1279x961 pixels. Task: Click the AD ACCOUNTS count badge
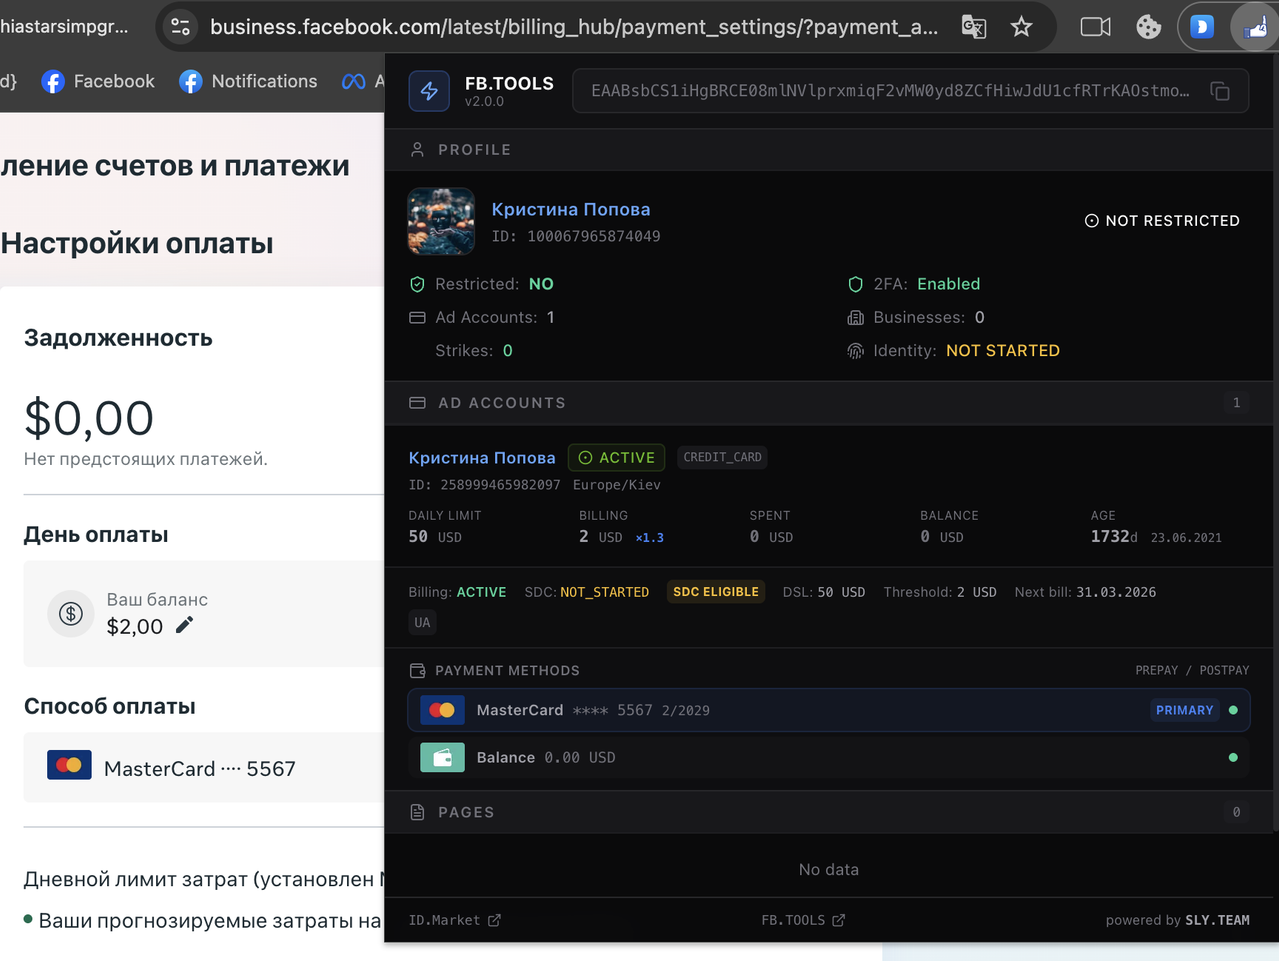click(1236, 403)
